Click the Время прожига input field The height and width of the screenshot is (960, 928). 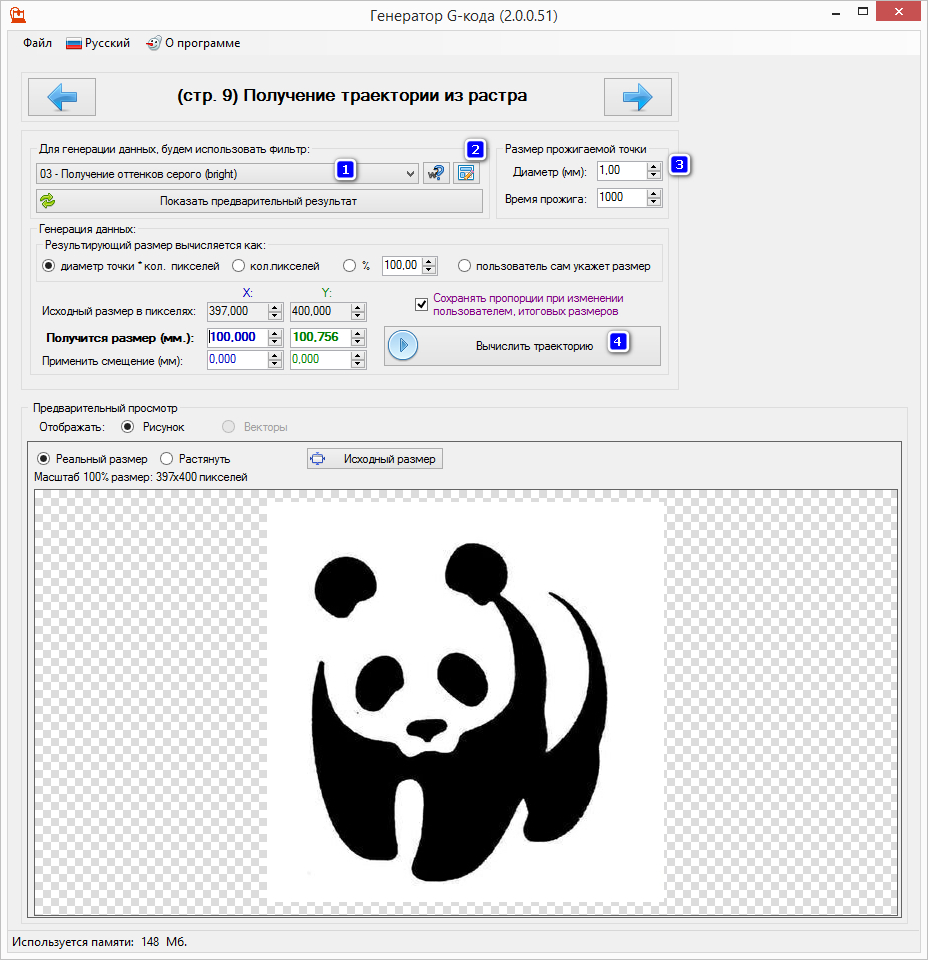click(621, 198)
